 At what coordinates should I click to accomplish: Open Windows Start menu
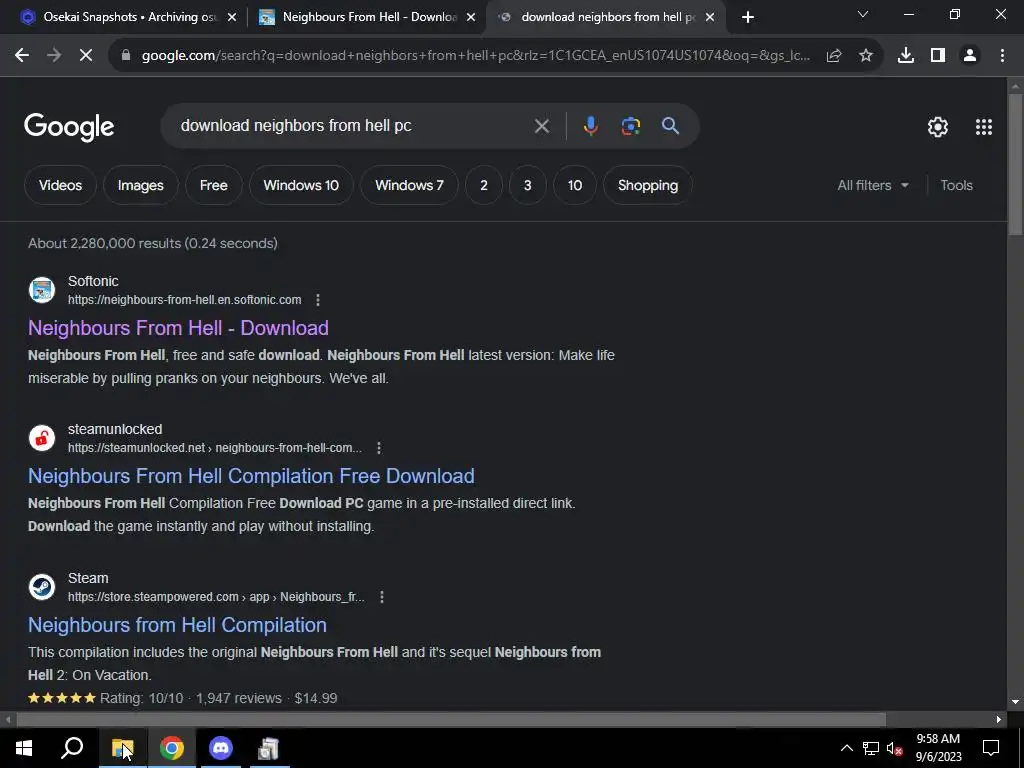click(24, 748)
